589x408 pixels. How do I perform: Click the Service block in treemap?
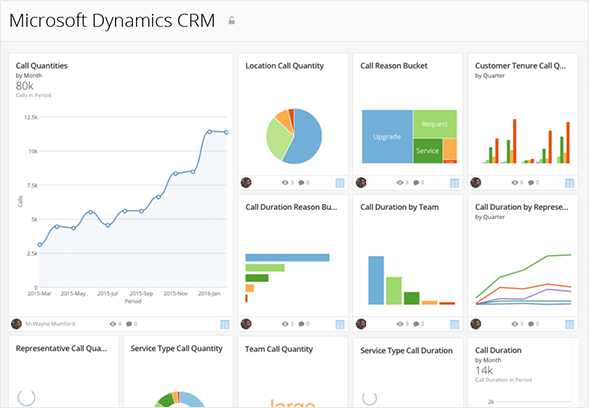click(428, 151)
